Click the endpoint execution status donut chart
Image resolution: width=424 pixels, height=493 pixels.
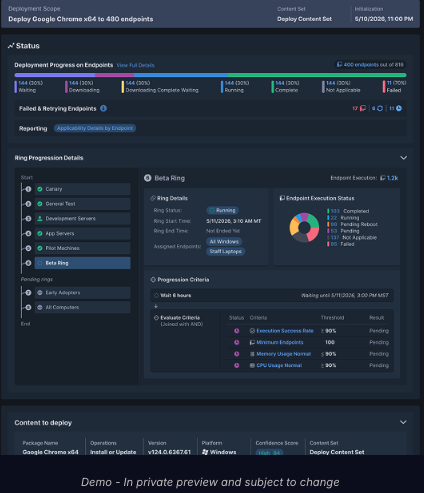point(304,228)
